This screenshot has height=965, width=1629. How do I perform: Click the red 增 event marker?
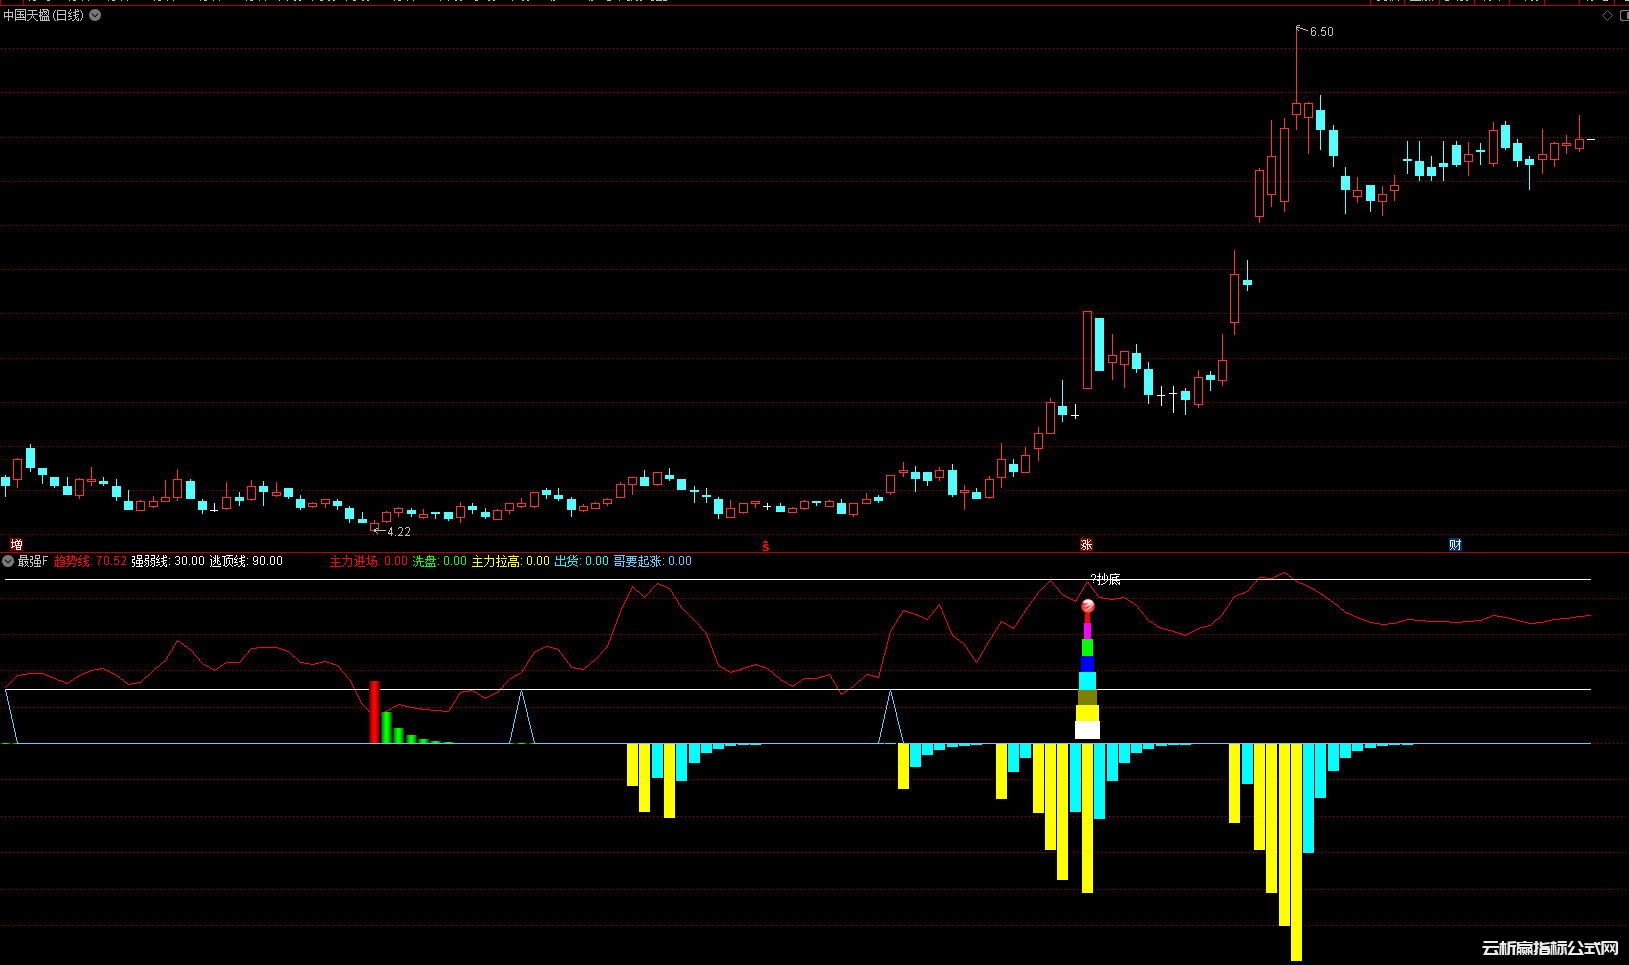(x=16, y=545)
